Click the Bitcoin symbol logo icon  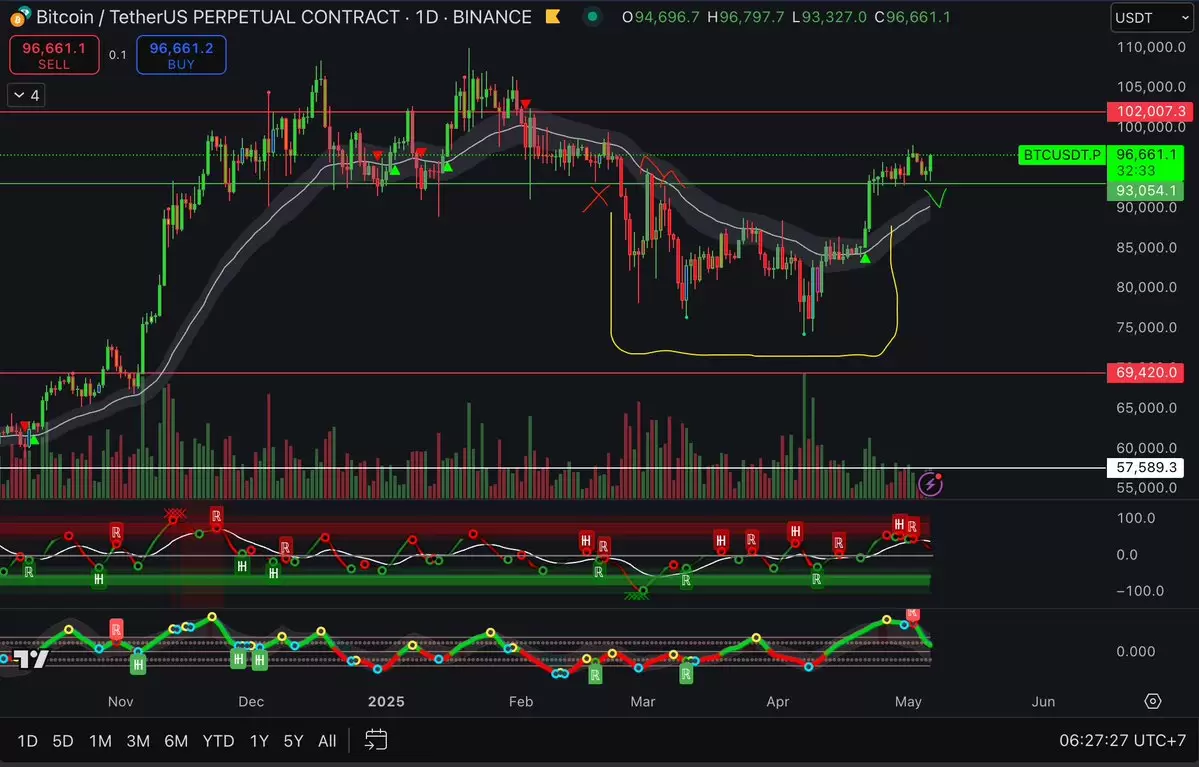click(20, 17)
